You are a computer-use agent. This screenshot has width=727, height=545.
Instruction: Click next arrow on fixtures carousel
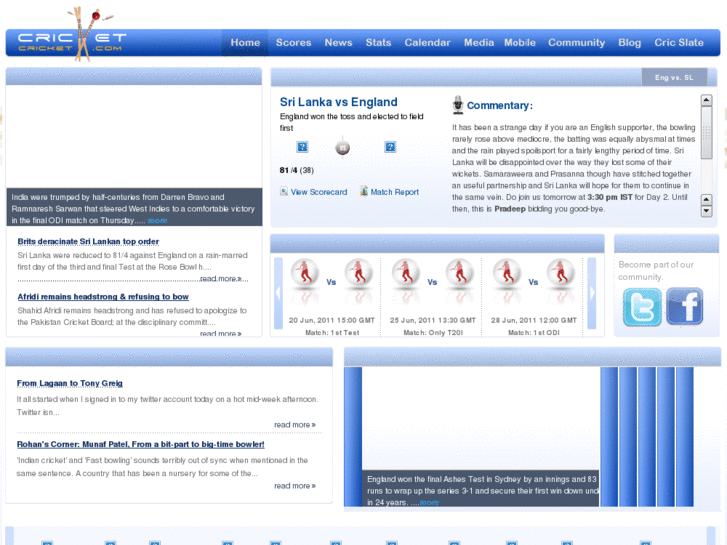(592, 293)
